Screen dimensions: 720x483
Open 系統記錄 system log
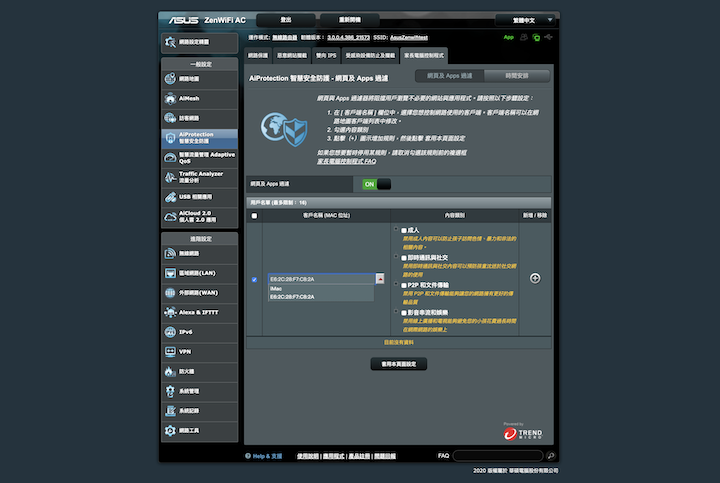point(199,411)
